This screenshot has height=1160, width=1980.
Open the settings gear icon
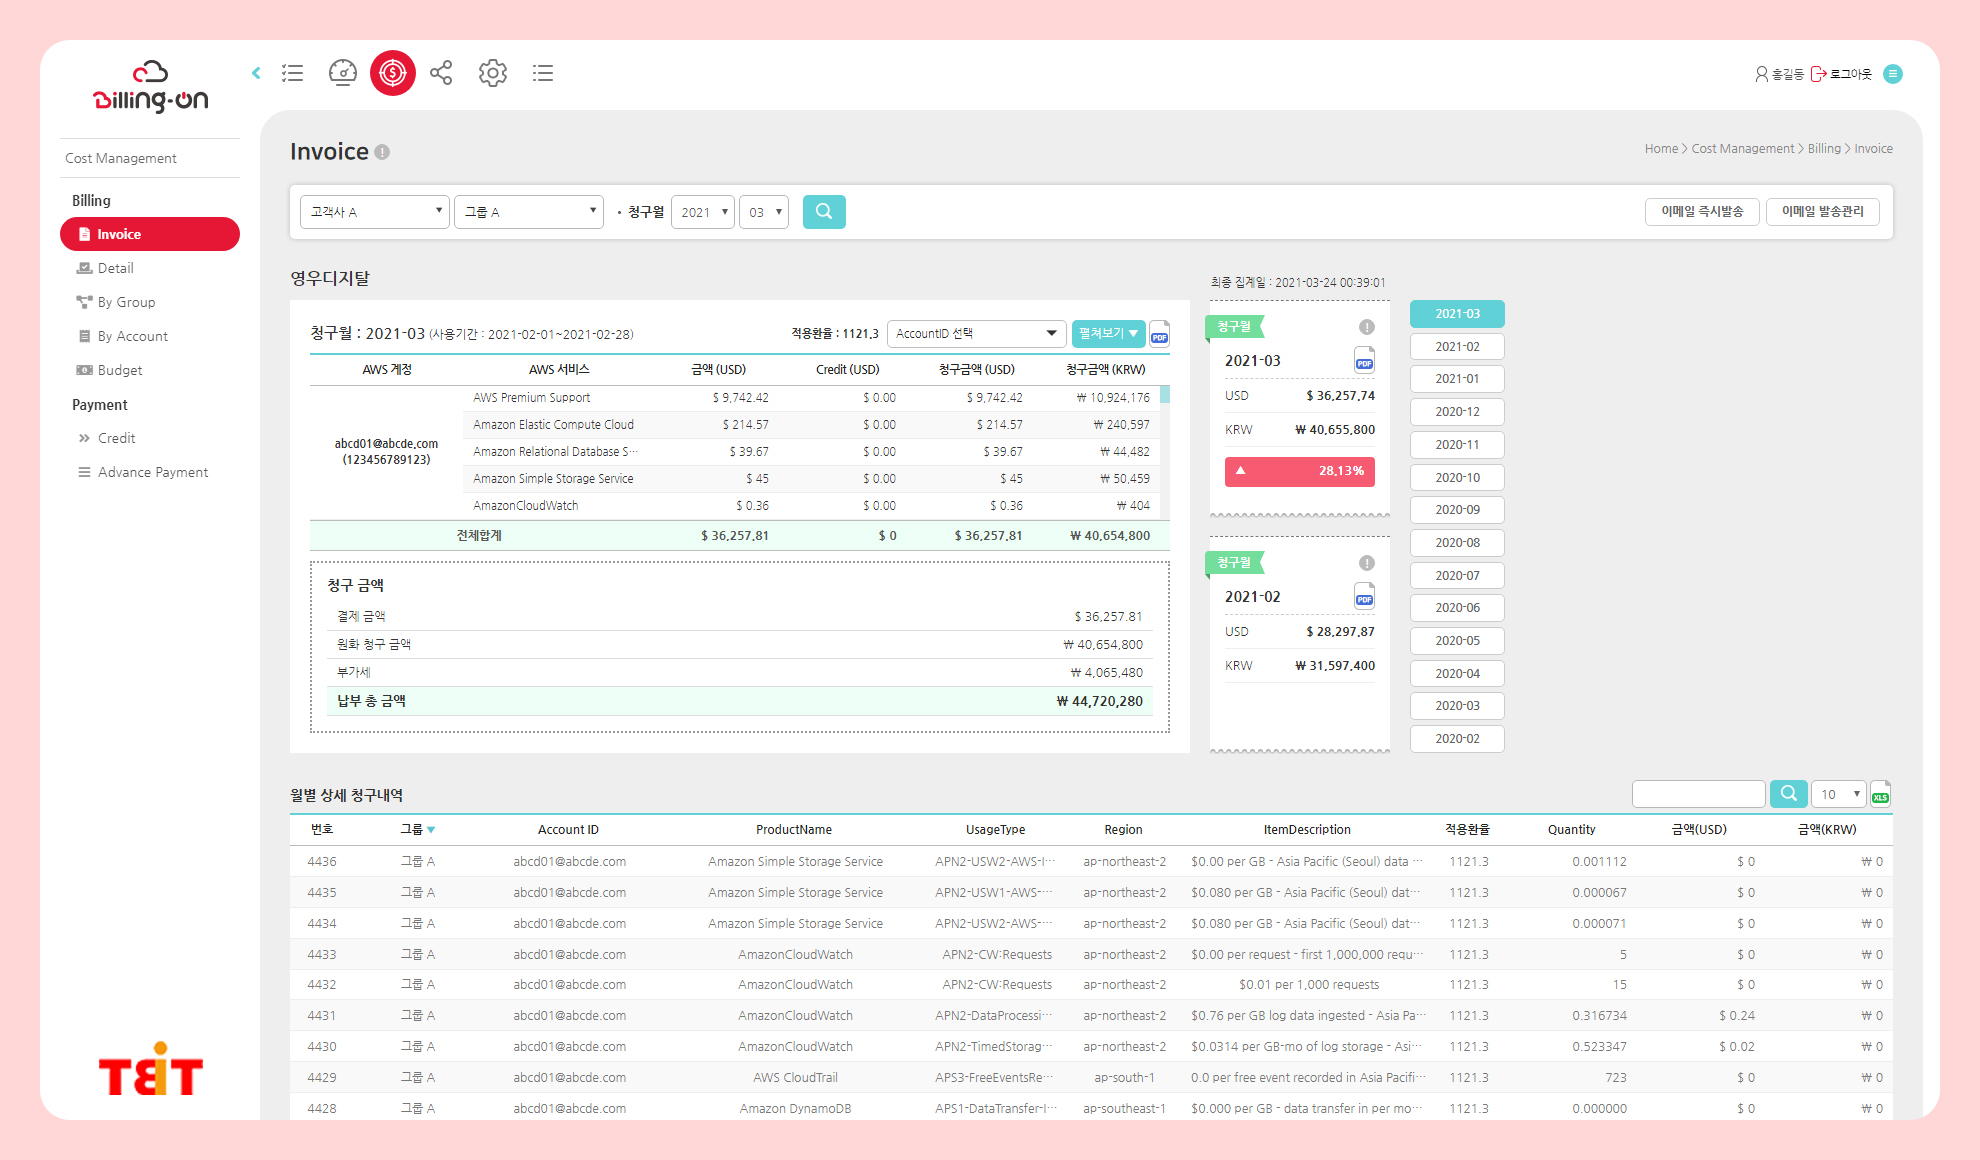pyautogui.click(x=492, y=73)
